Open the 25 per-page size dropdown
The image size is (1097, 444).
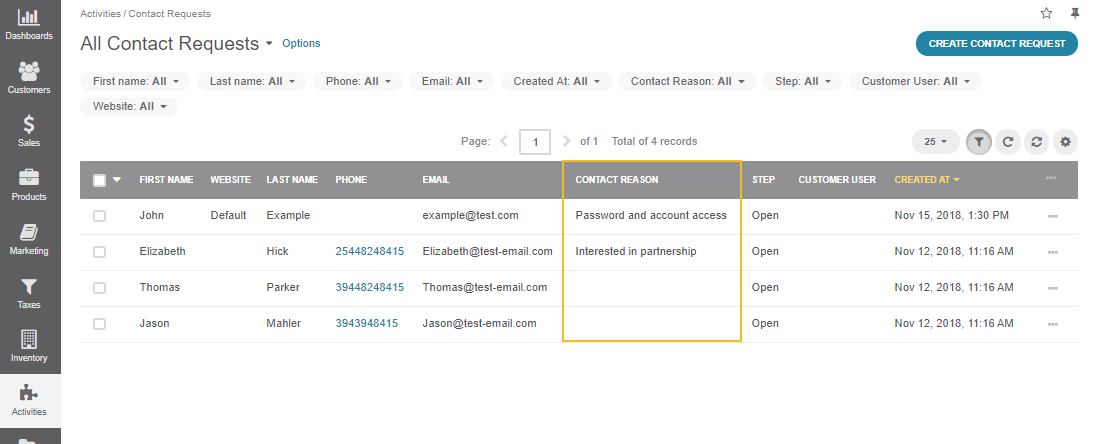(935, 142)
